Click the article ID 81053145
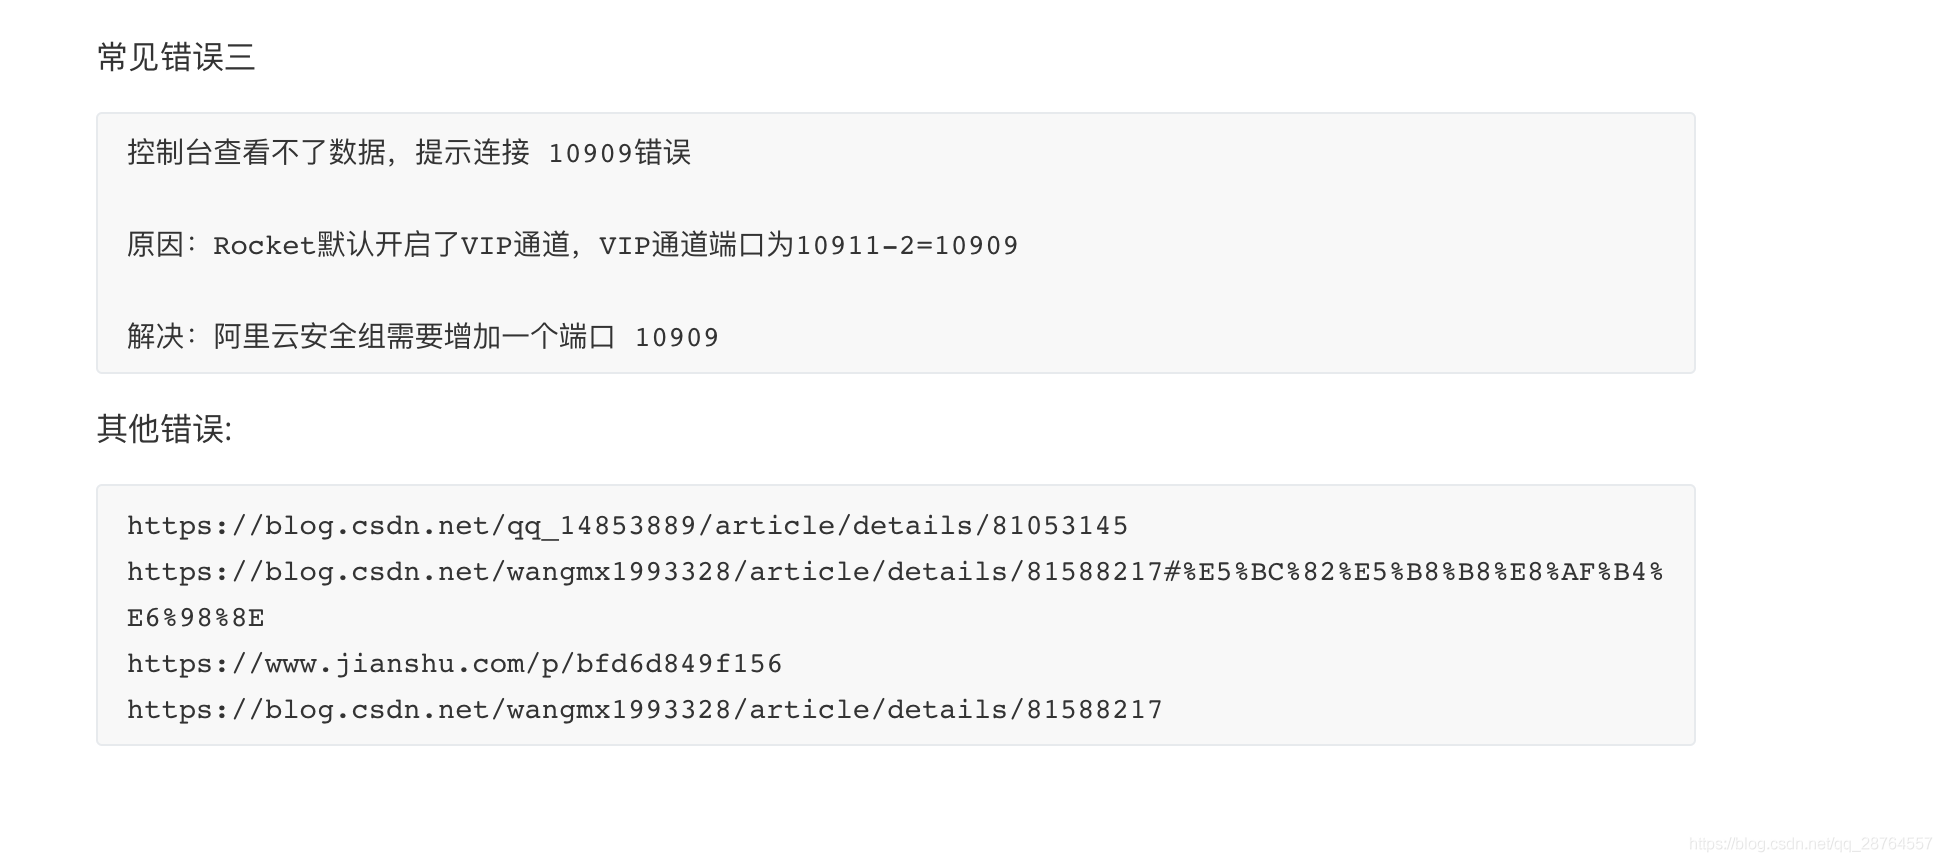Image resolution: width=1942 pixels, height=862 pixels. pos(1060,526)
